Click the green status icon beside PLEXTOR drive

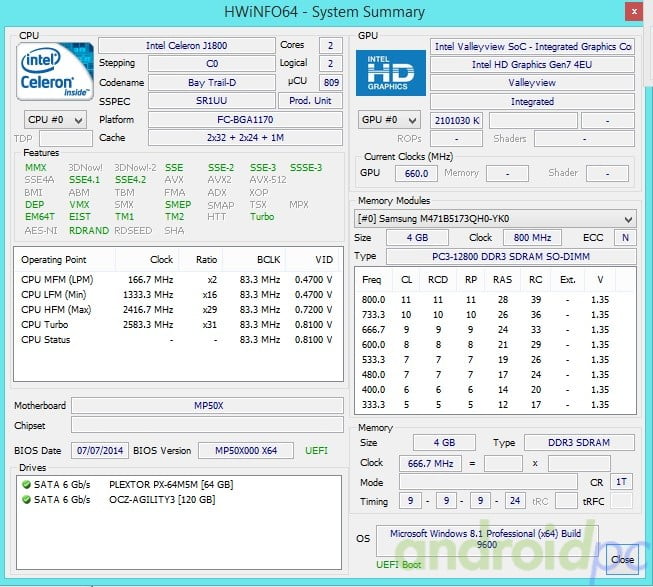tap(27, 485)
